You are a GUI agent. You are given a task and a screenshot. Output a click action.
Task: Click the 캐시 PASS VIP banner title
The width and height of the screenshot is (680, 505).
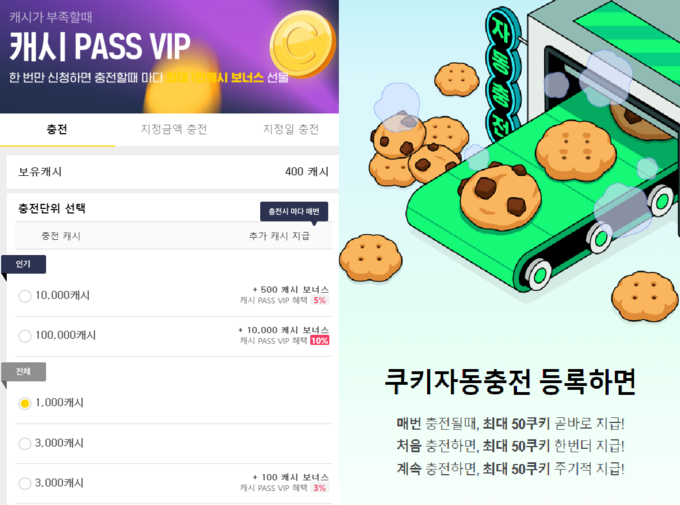point(100,46)
